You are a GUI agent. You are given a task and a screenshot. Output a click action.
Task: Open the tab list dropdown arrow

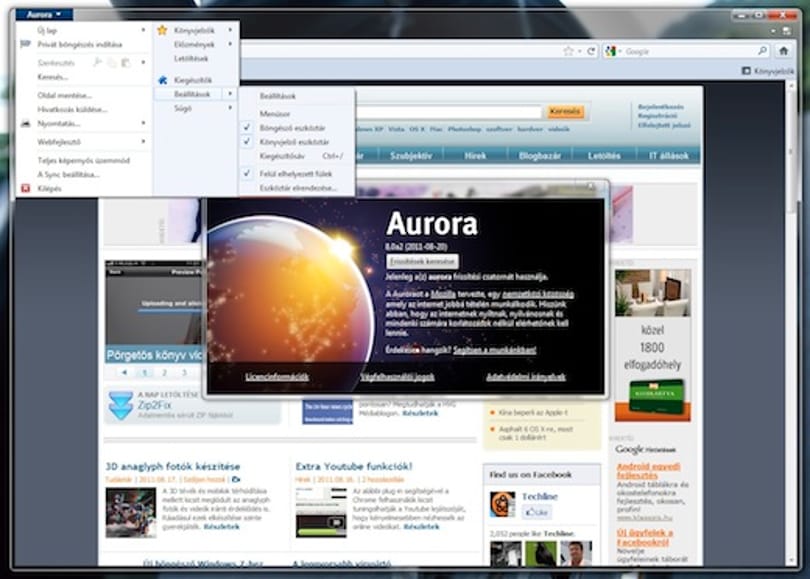point(773,31)
